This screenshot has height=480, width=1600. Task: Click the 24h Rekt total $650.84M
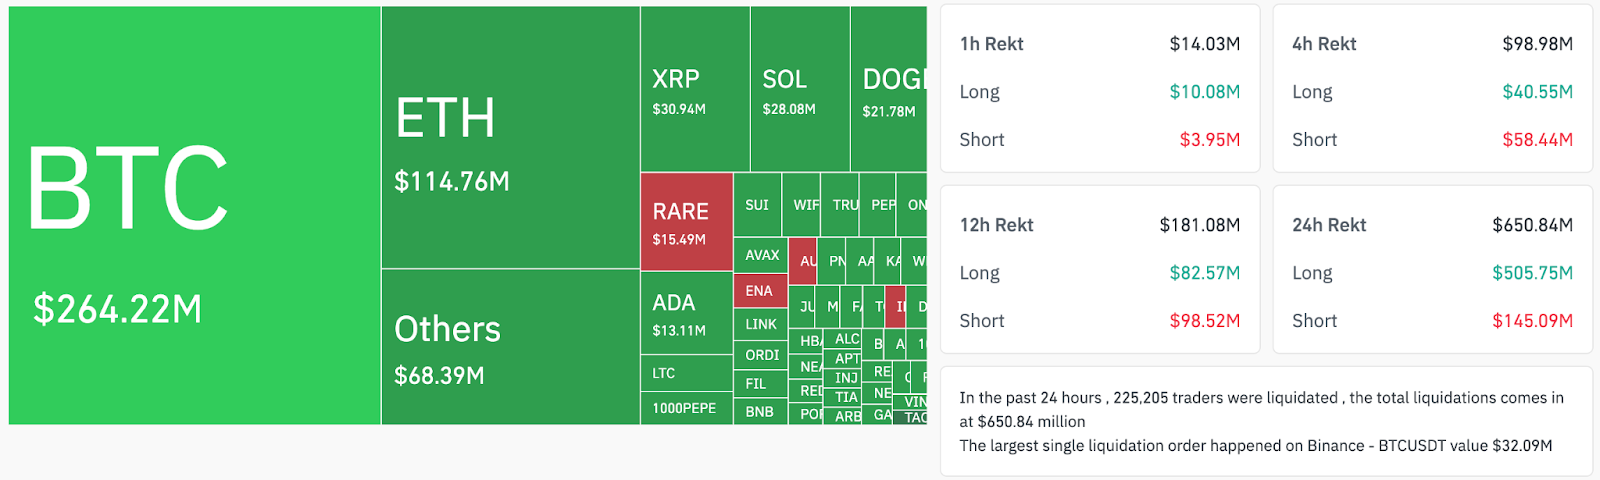1532,225
